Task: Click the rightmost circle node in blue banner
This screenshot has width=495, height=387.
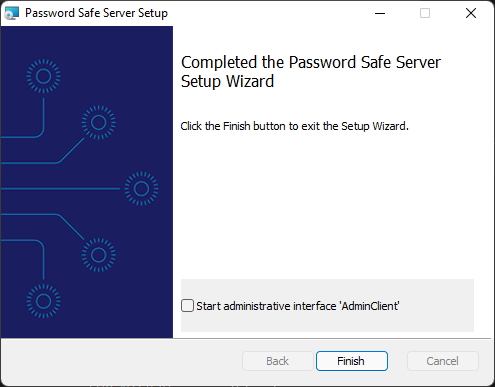Action: (141, 189)
